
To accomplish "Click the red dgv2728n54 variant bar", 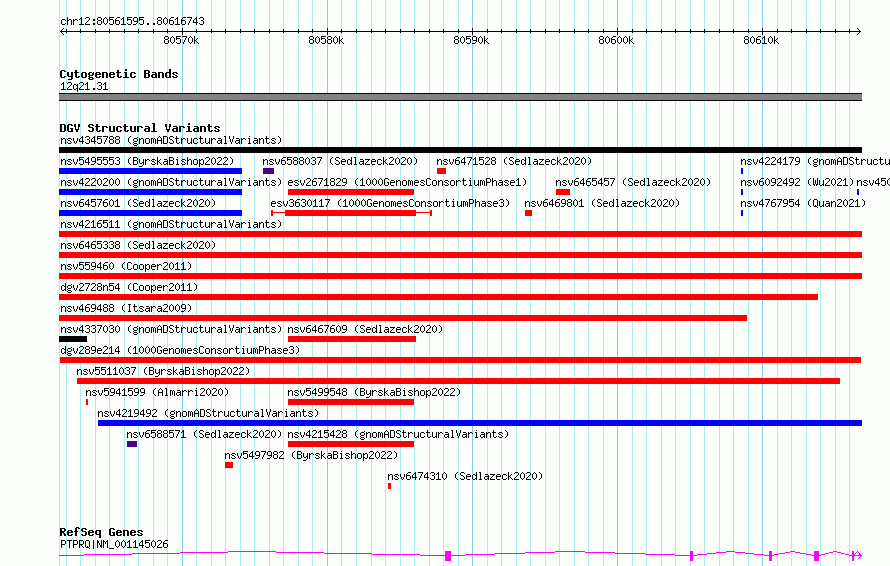I will point(438,297).
